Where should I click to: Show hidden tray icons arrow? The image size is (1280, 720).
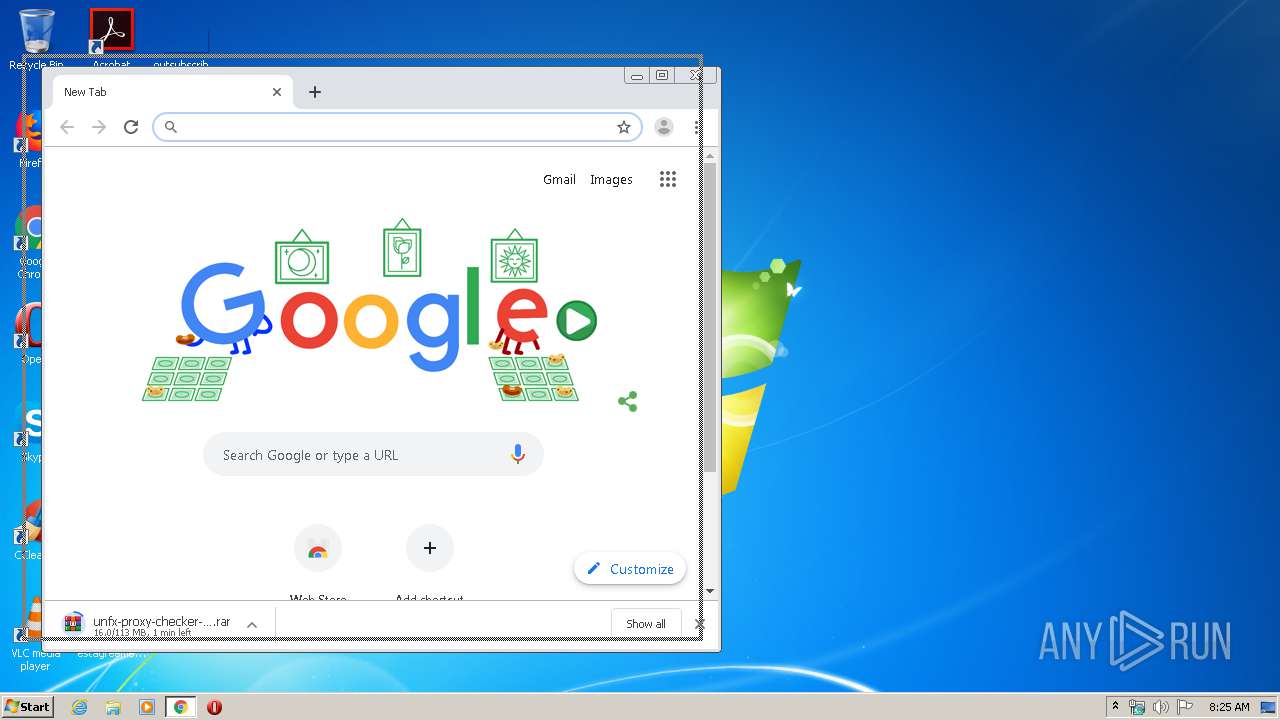click(1115, 707)
